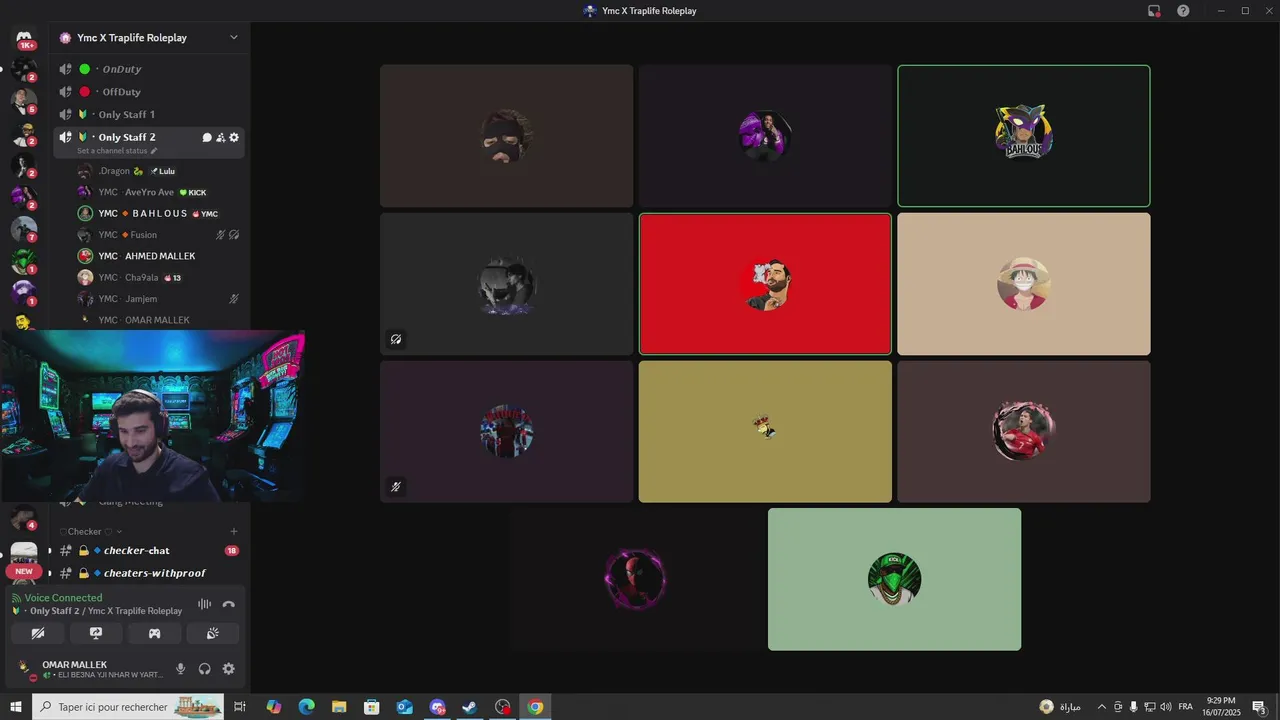Screen dimensions: 1280x720
Task: Select YMC Fusion in member list
Action: tap(158, 235)
